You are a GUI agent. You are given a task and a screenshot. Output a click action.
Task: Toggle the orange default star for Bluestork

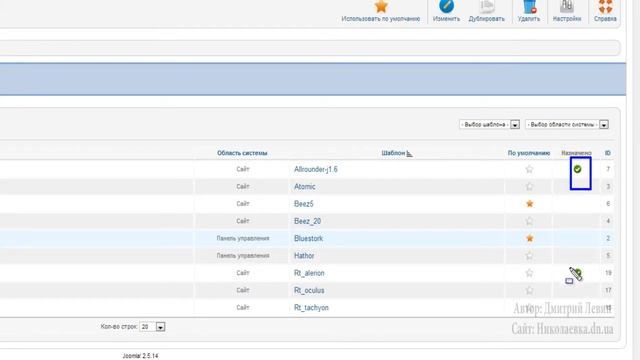pyautogui.click(x=529, y=238)
